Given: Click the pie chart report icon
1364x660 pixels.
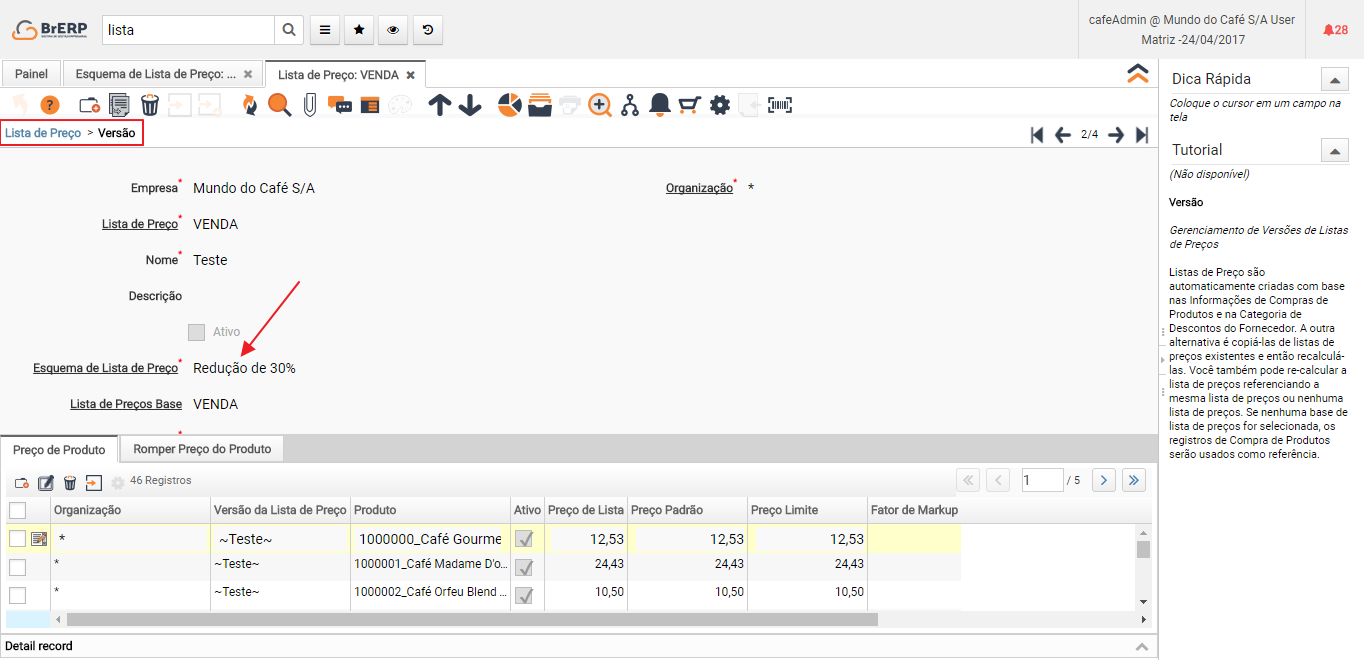Looking at the screenshot, I should pyautogui.click(x=510, y=105).
